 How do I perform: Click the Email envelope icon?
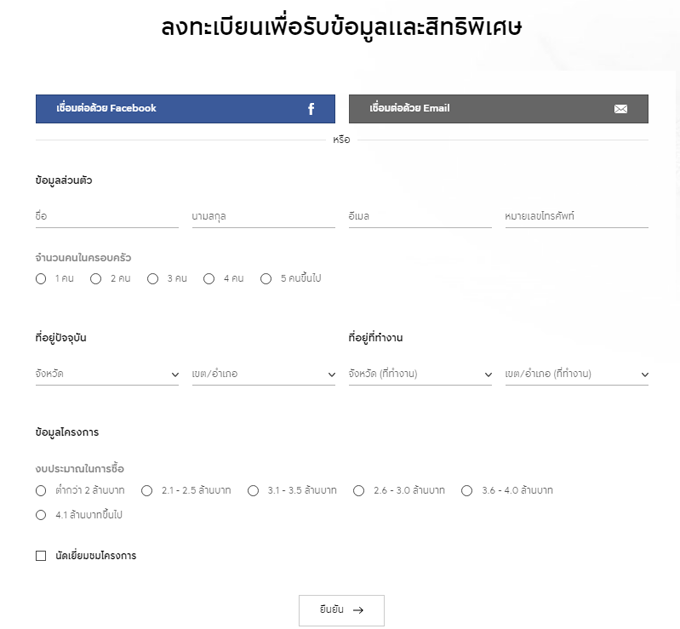pyautogui.click(x=620, y=109)
